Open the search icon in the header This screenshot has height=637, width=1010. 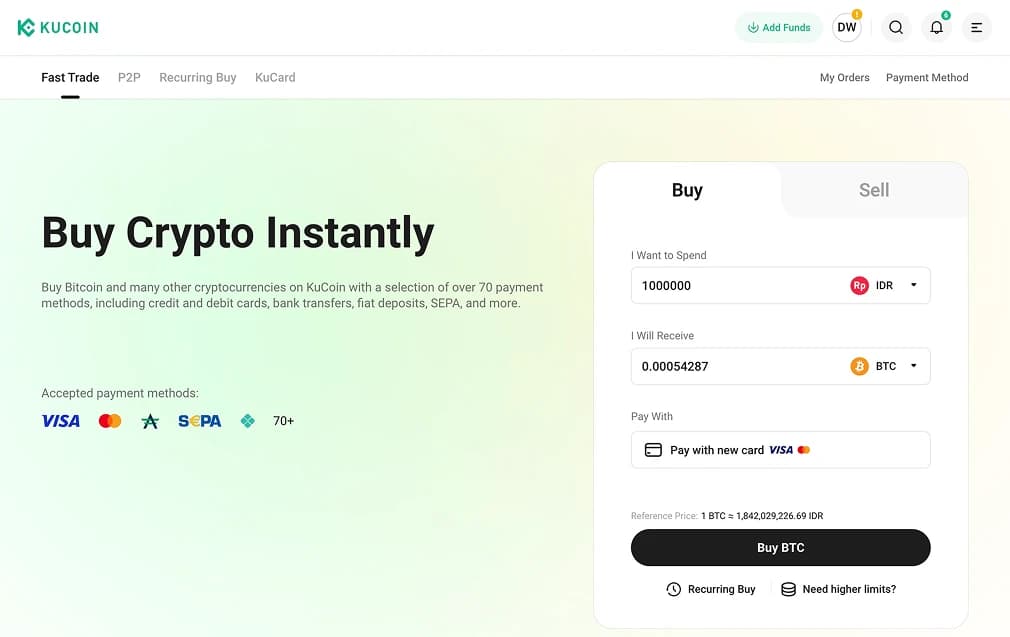[896, 27]
